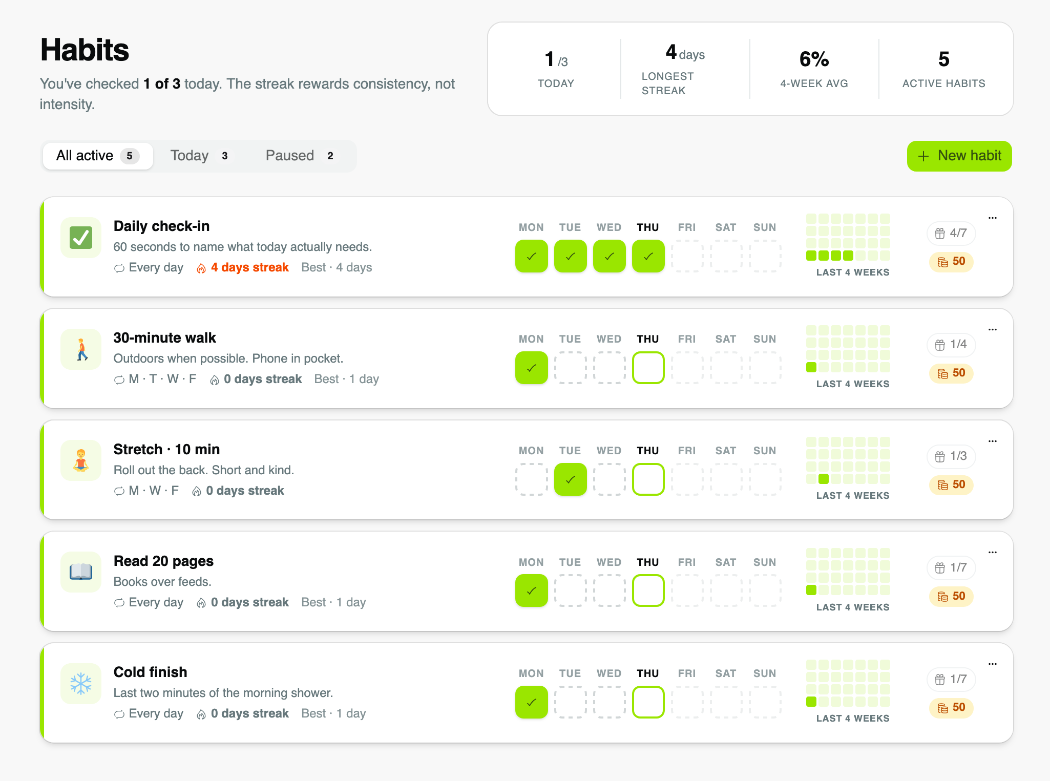
Task: Click the flame icon beside 4 days streak
Action: [201, 268]
